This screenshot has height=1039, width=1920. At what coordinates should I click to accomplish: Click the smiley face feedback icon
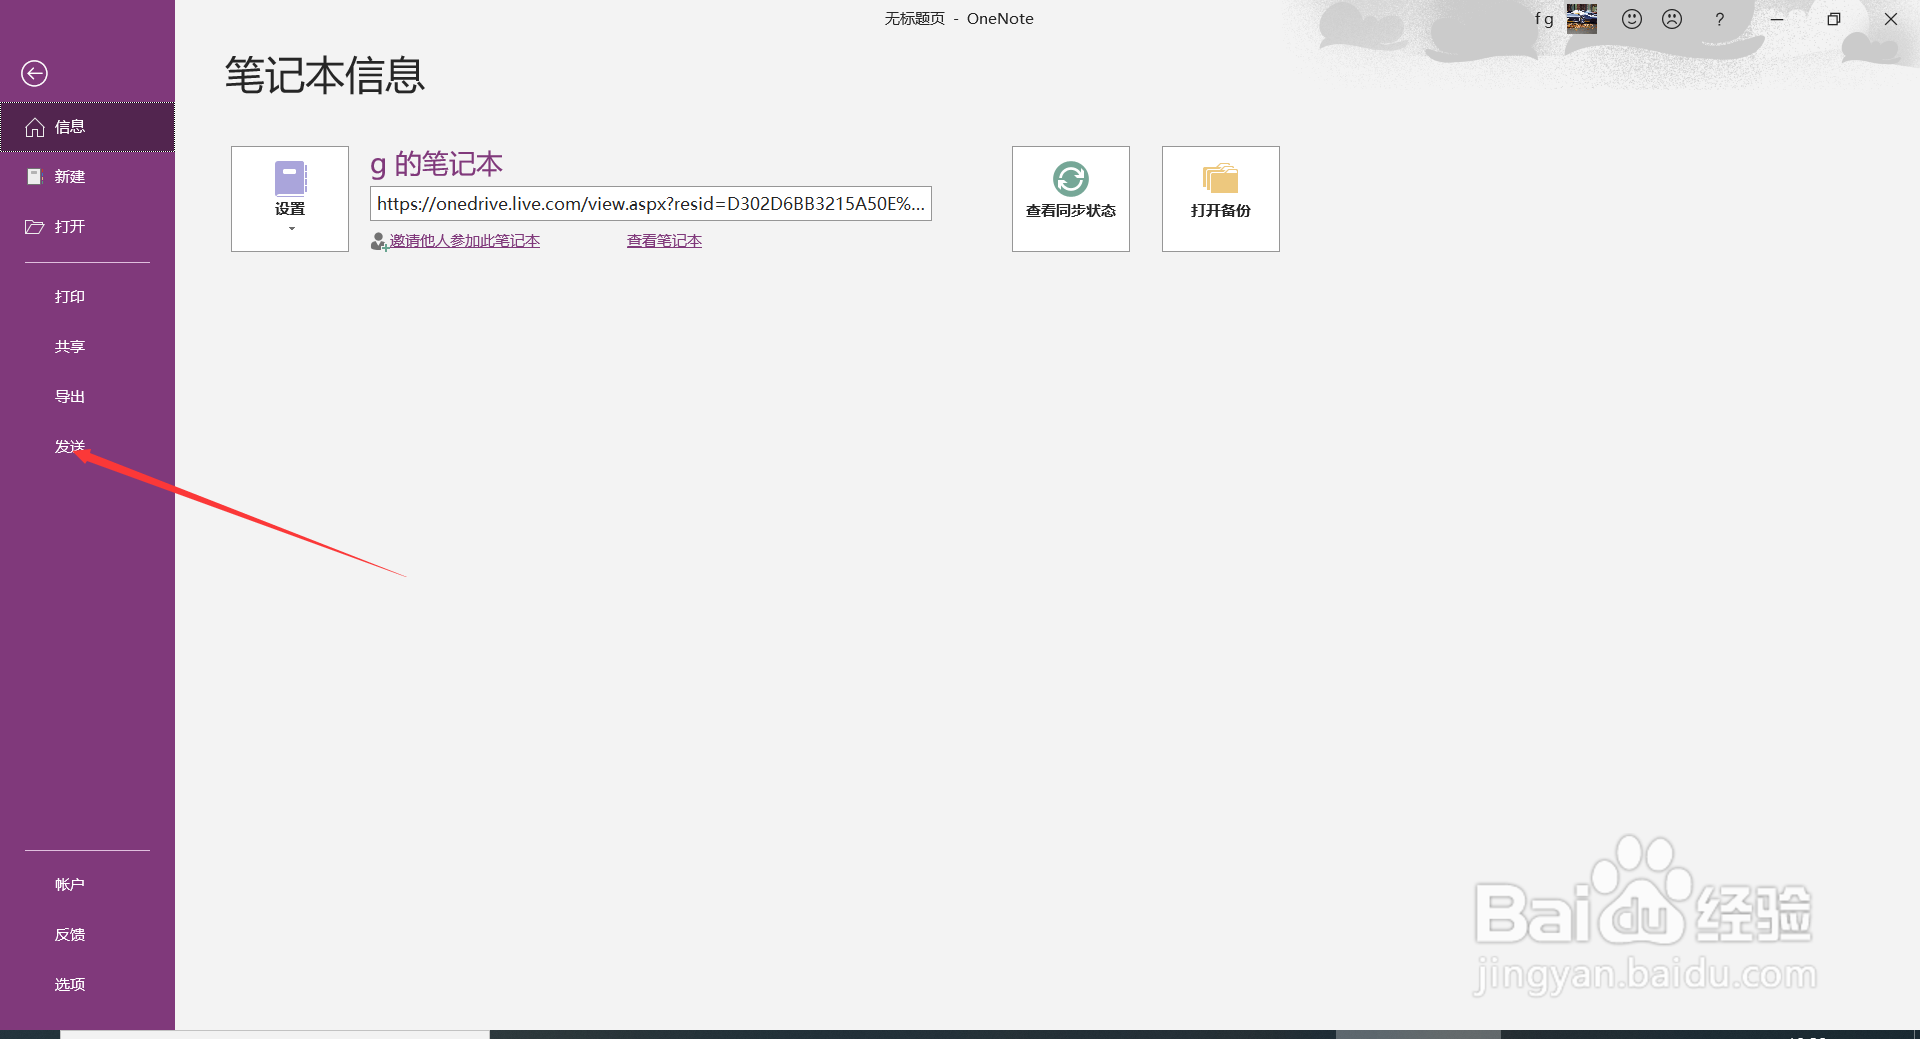(x=1632, y=19)
